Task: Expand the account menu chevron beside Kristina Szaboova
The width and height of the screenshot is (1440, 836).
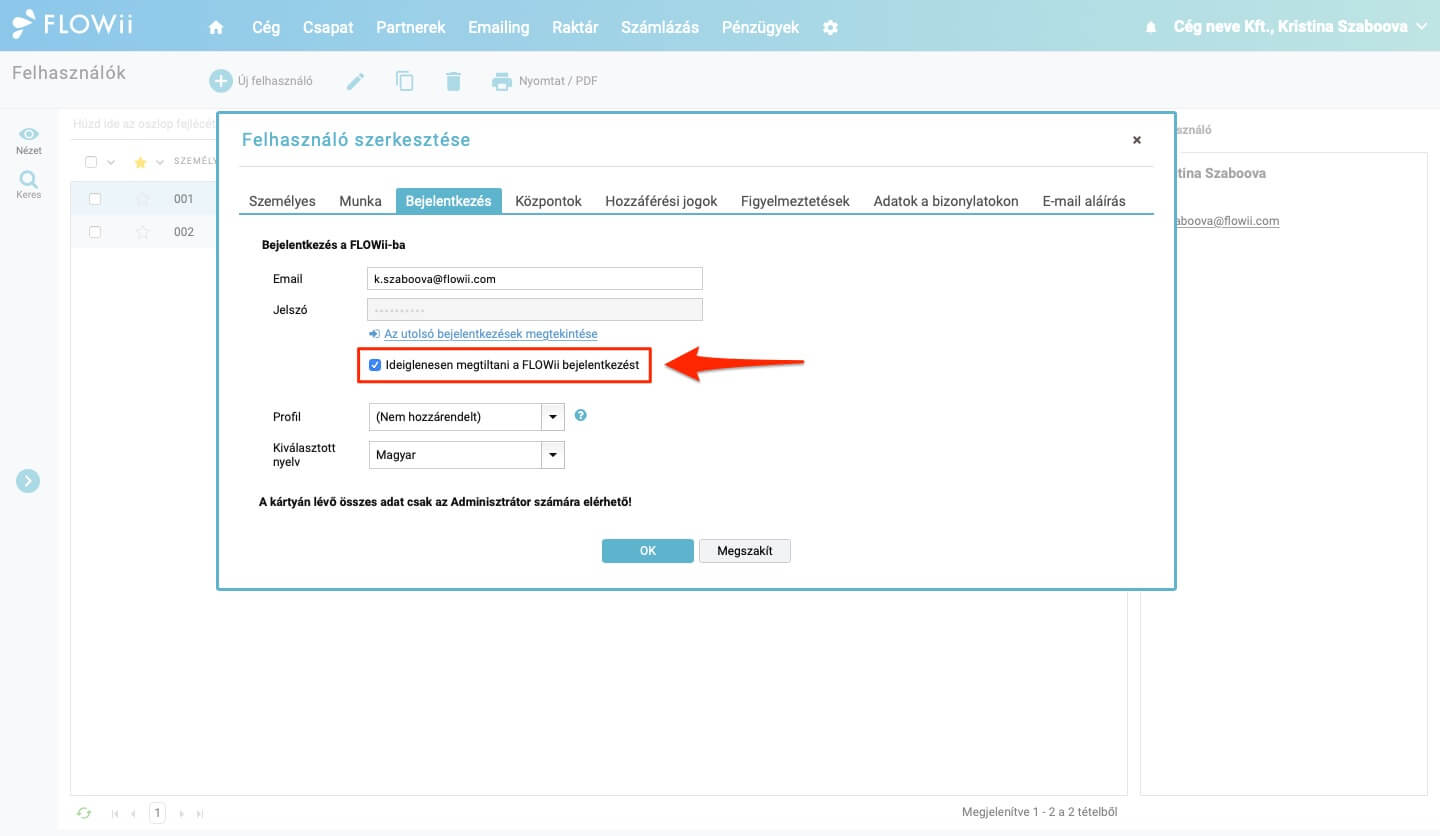Action: coord(1423,27)
